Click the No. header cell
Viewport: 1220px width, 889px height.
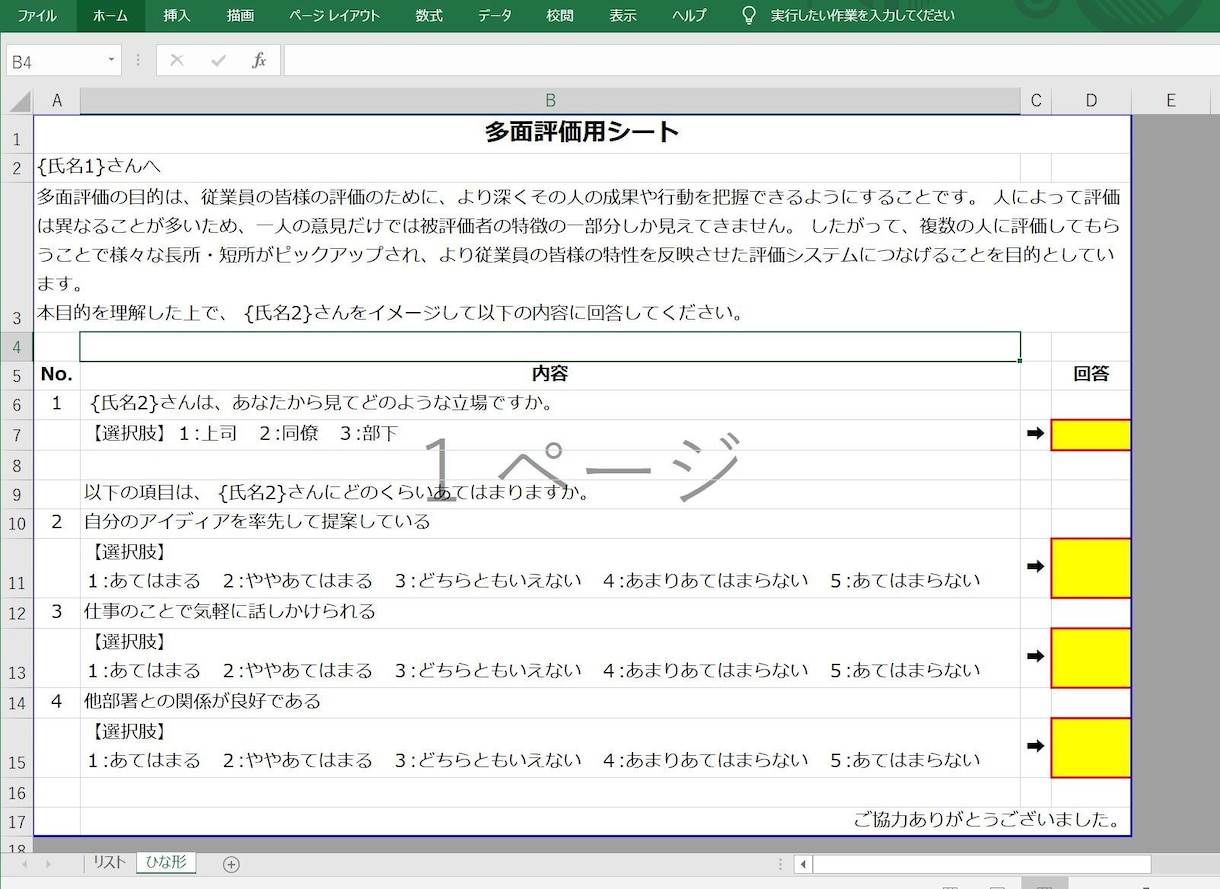point(57,375)
